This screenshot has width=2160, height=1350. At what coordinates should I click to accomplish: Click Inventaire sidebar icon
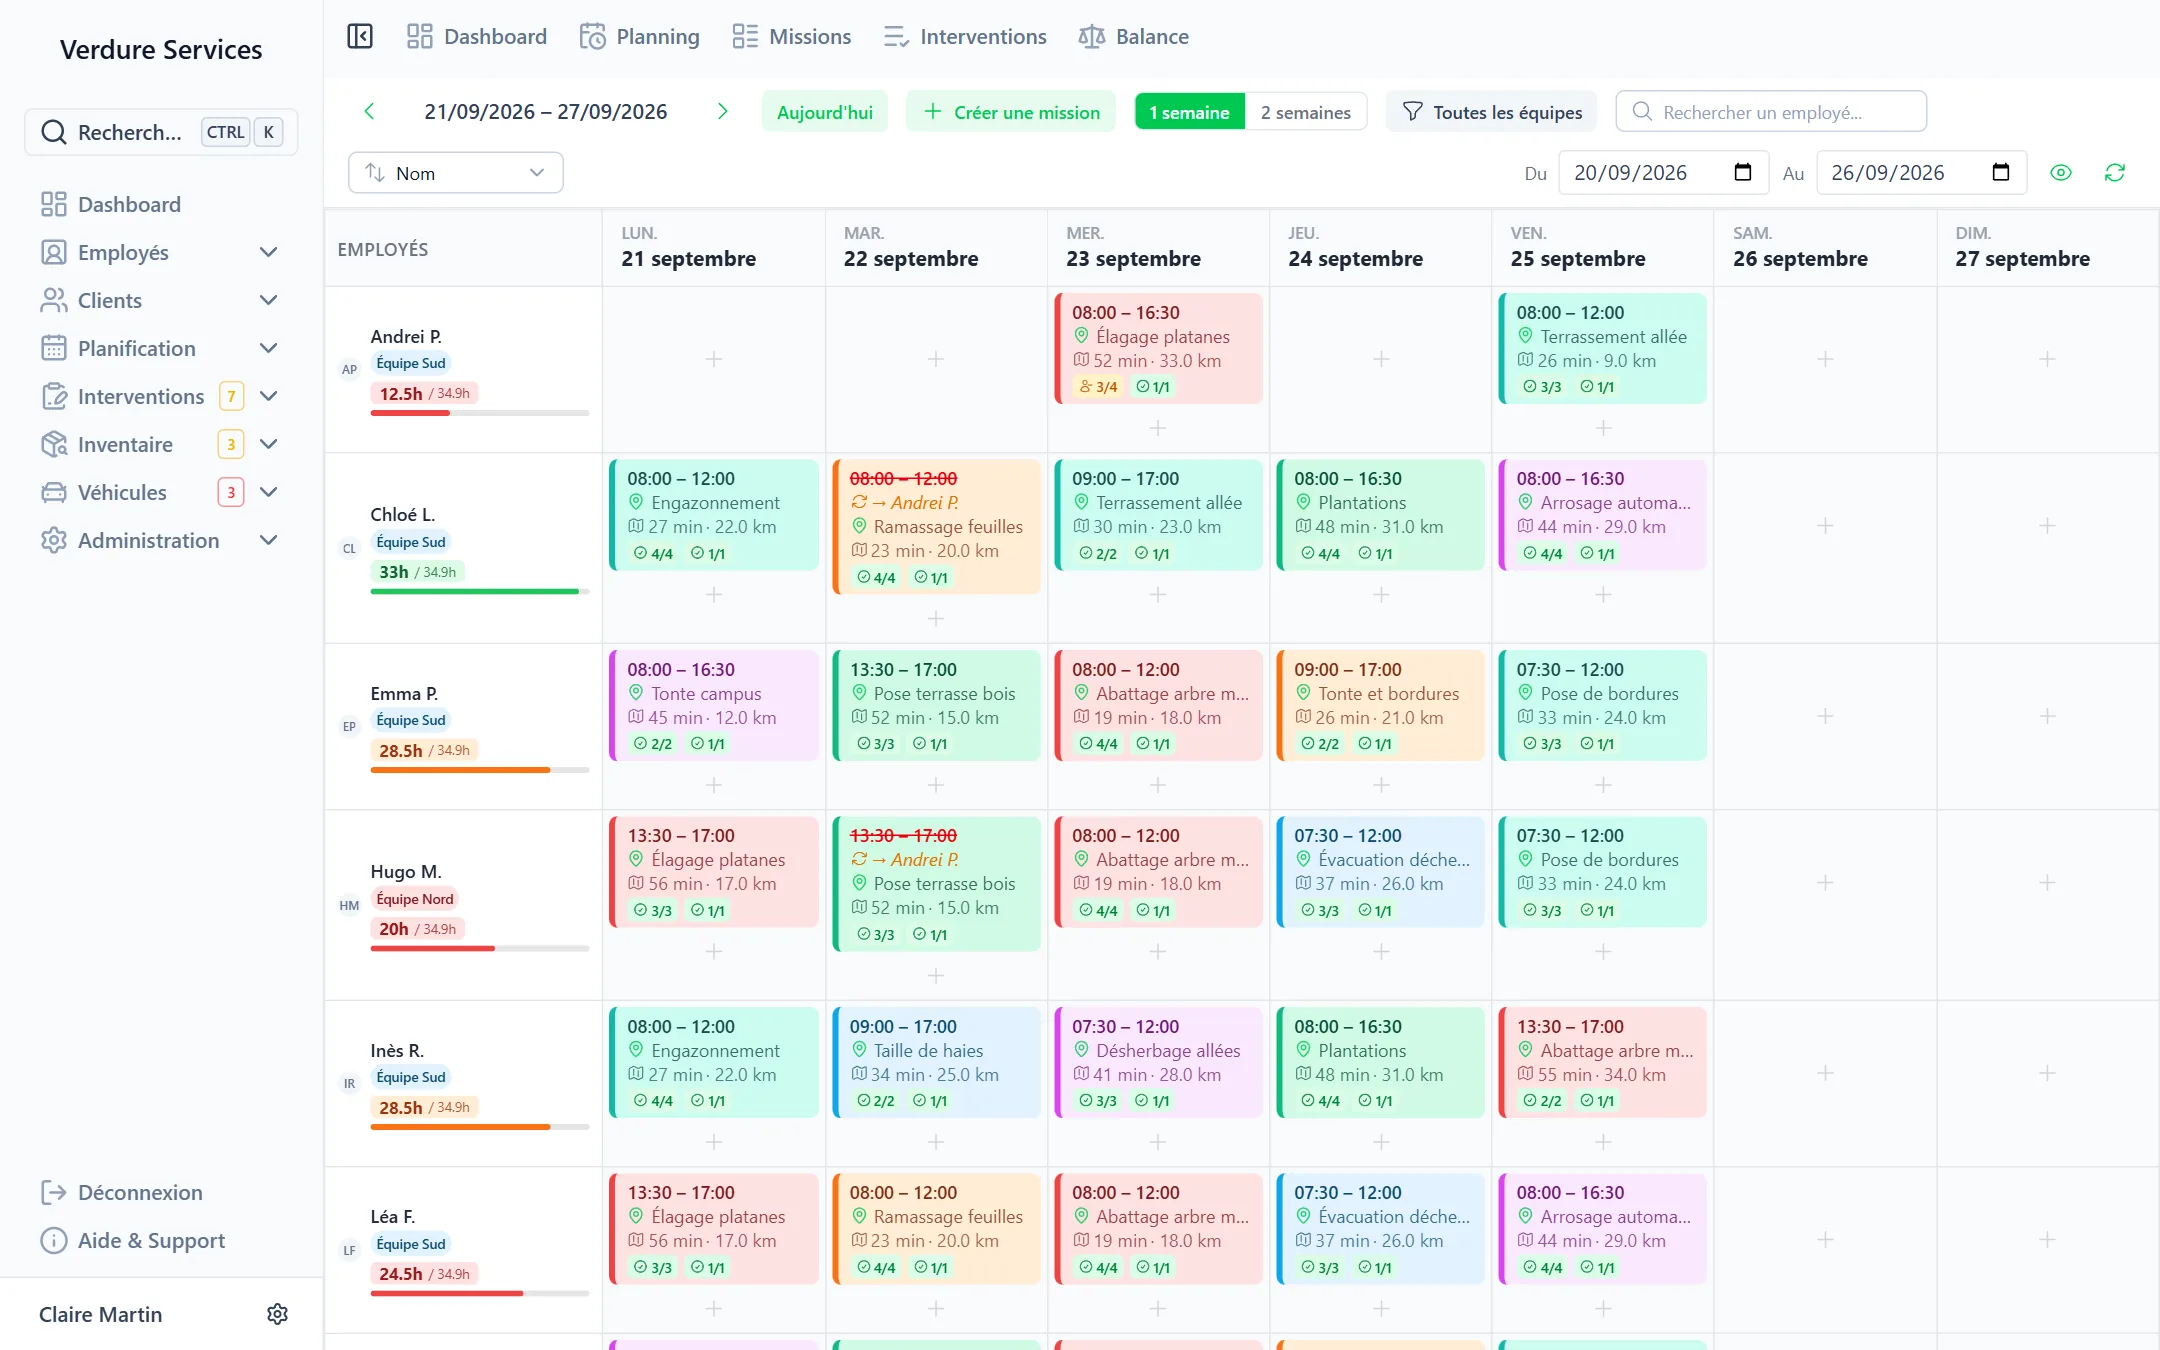tap(53, 444)
